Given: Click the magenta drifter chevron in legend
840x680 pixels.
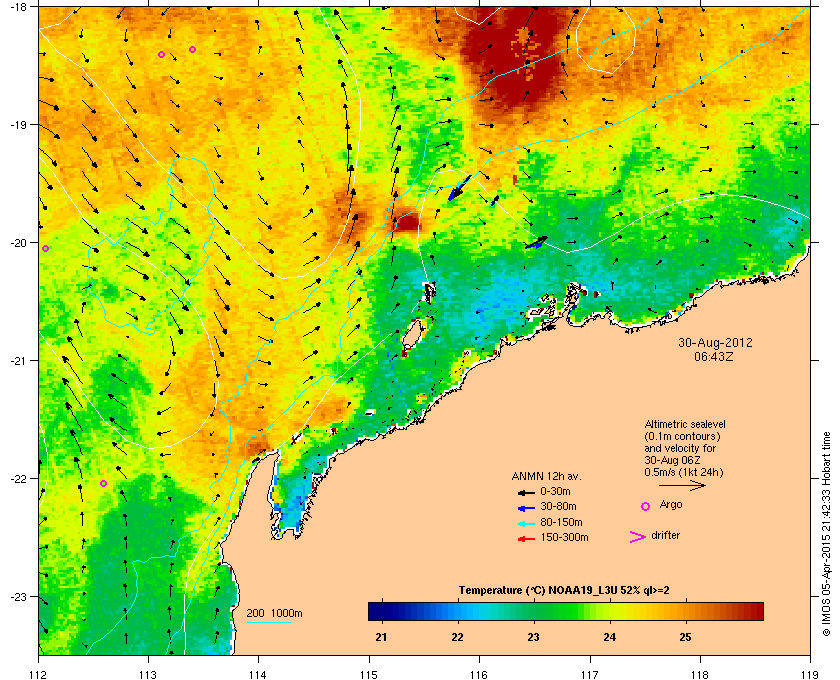Looking at the screenshot, I should (x=638, y=537).
